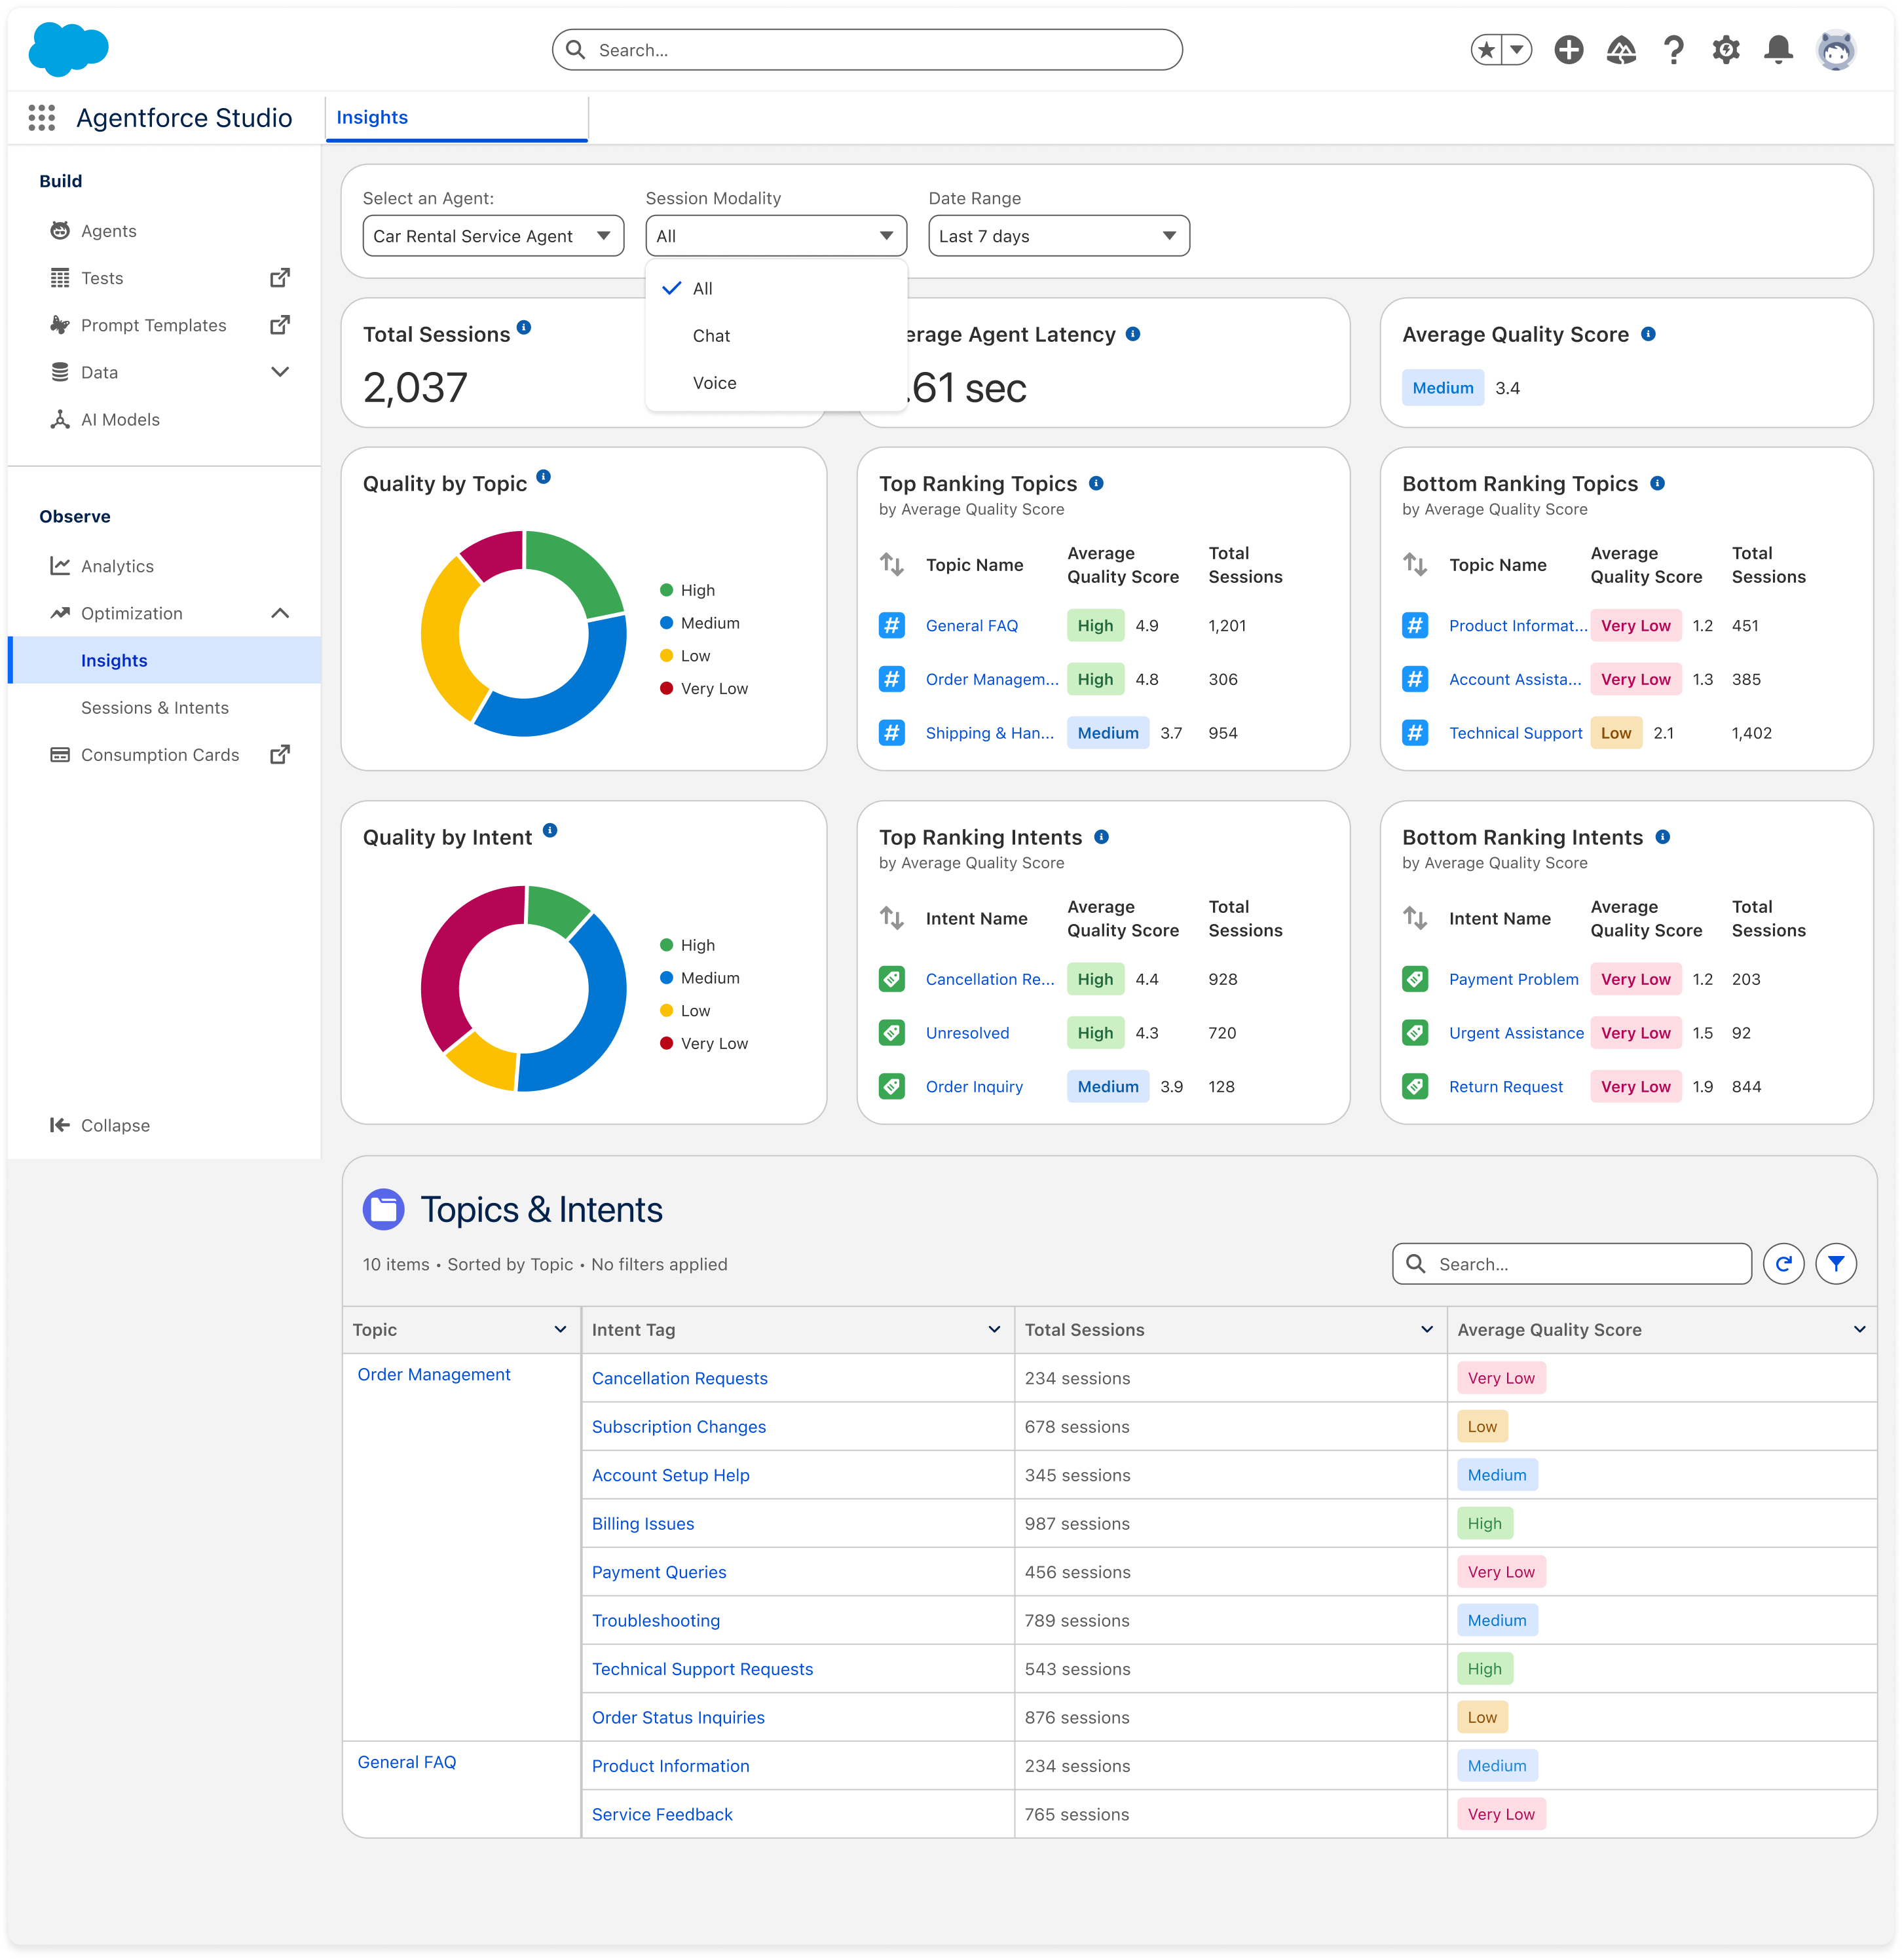Click the Topics & Intents search field
The width and height of the screenshot is (1902, 1960).
1571,1264
